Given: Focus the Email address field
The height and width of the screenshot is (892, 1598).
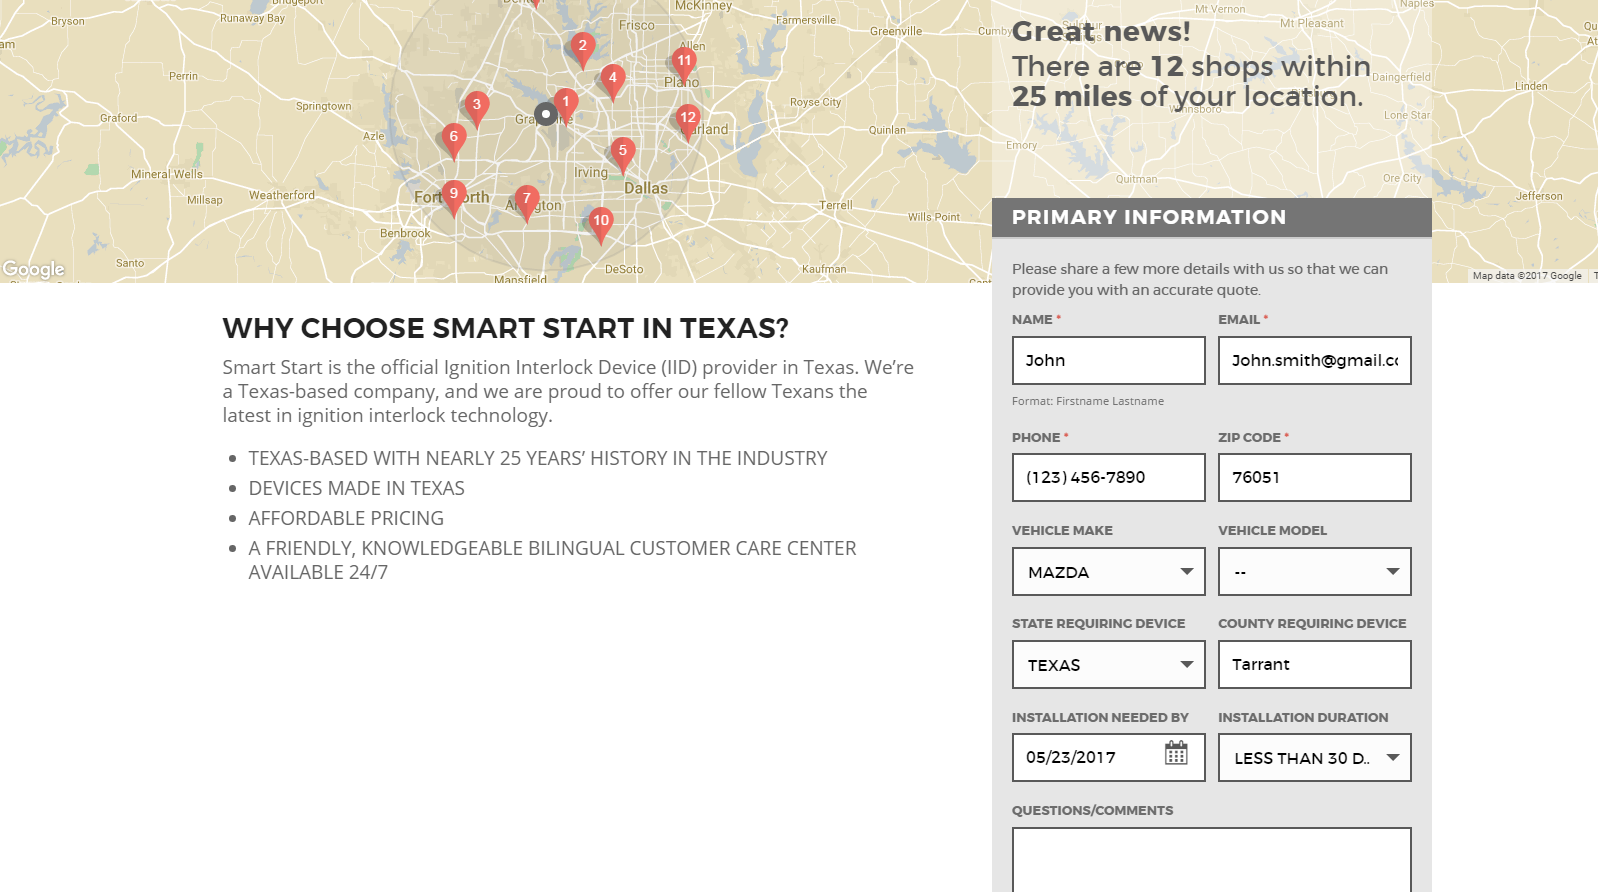Looking at the screenshot, I should (x=1314, y=360).
